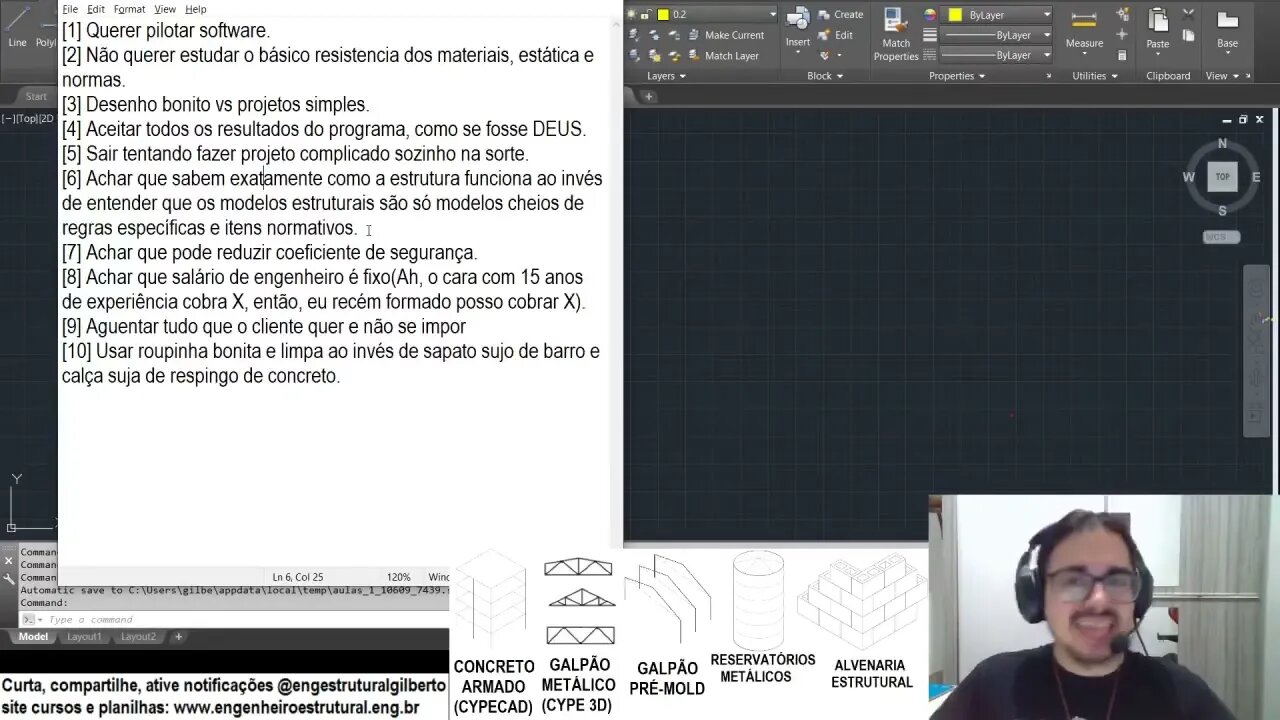Click the Copy Clip icon
Viewport: 1280px width, 720px height.
click(x=1187, y=36)
